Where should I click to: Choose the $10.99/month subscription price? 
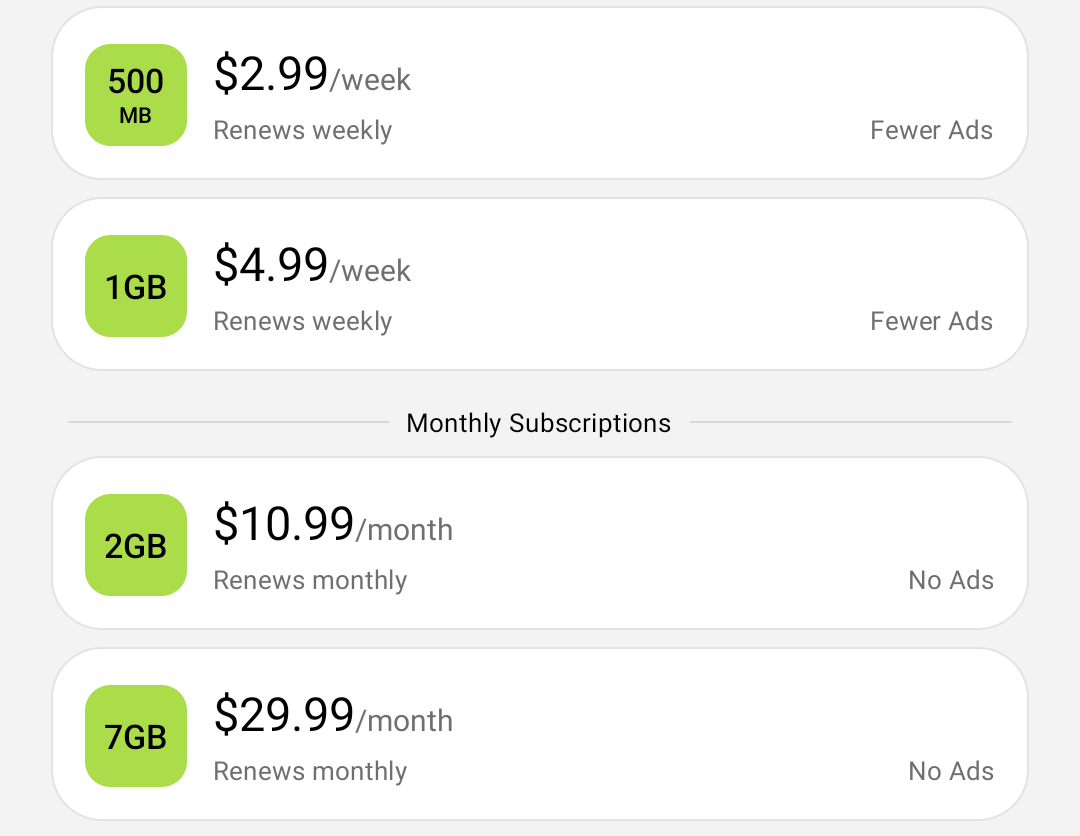[x=333, y=524]
